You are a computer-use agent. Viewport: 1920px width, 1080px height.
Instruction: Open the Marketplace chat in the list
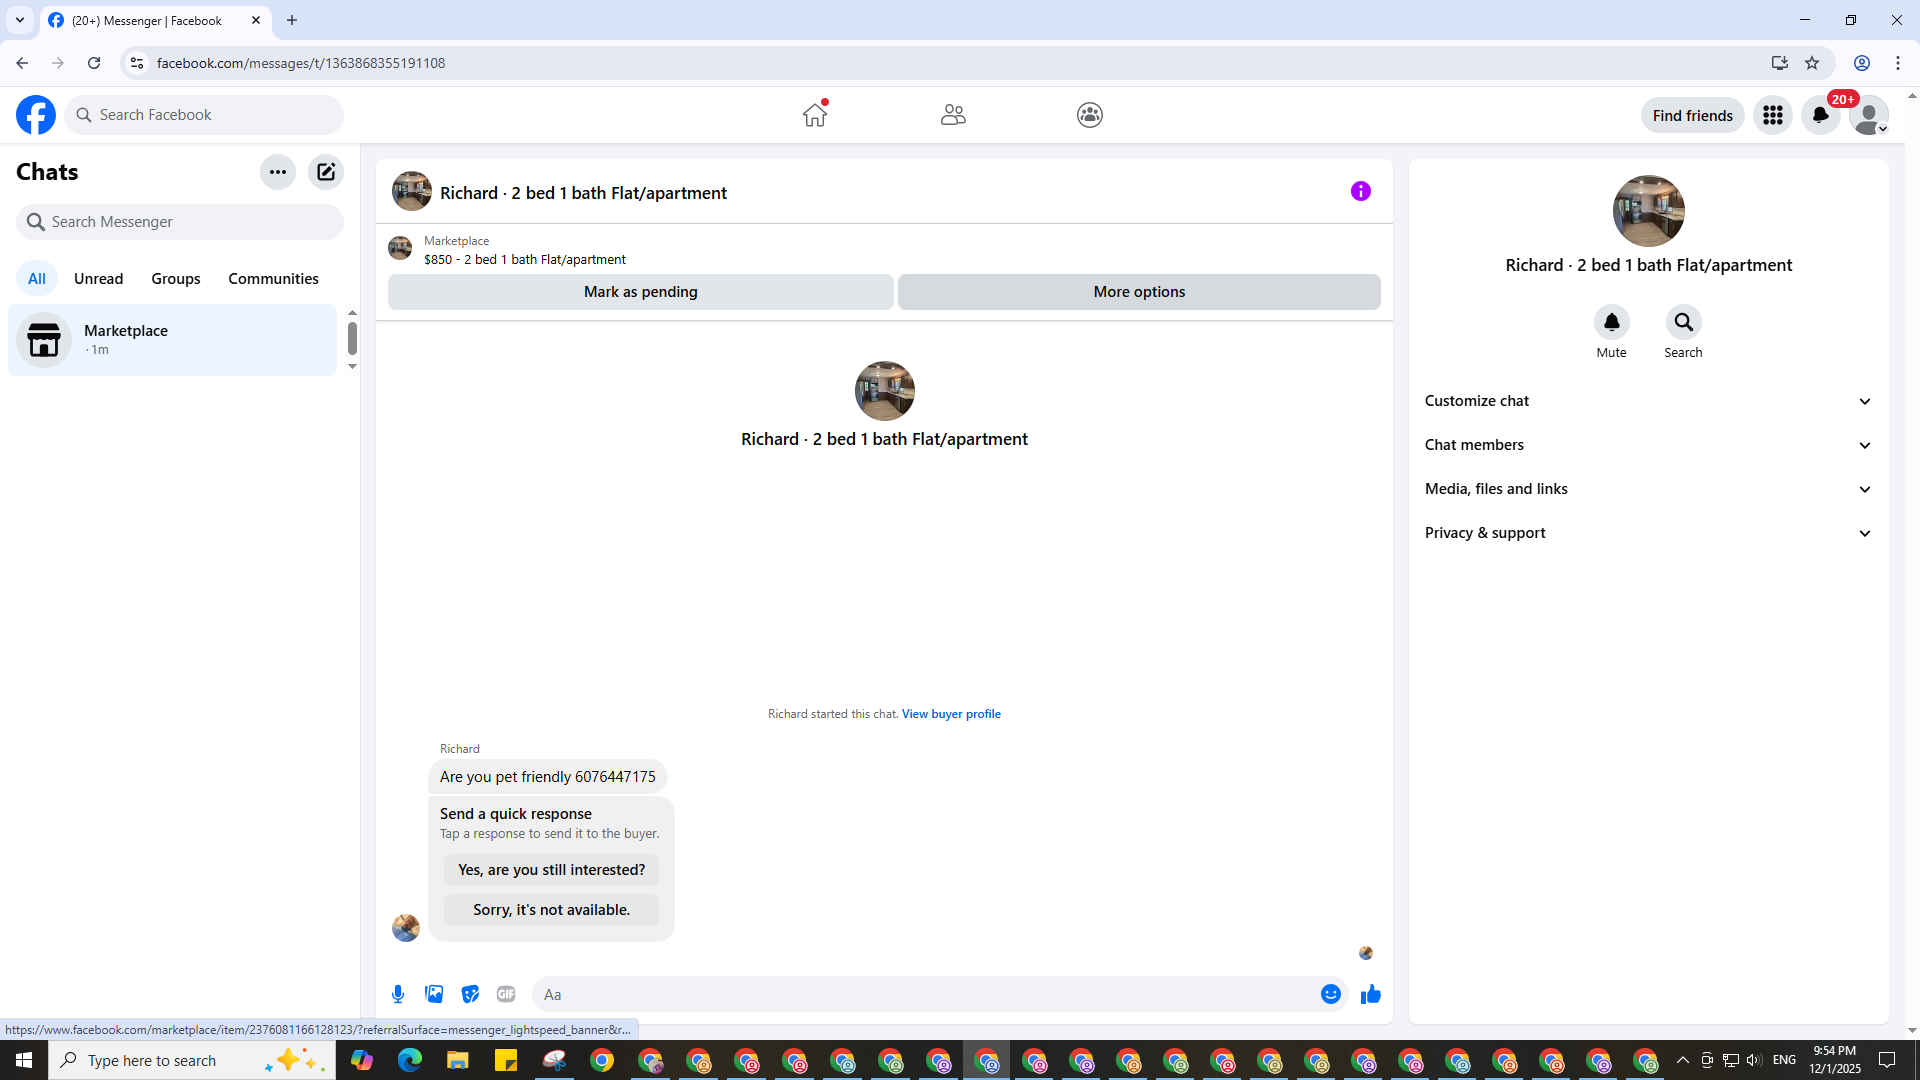tap(173, 340)
